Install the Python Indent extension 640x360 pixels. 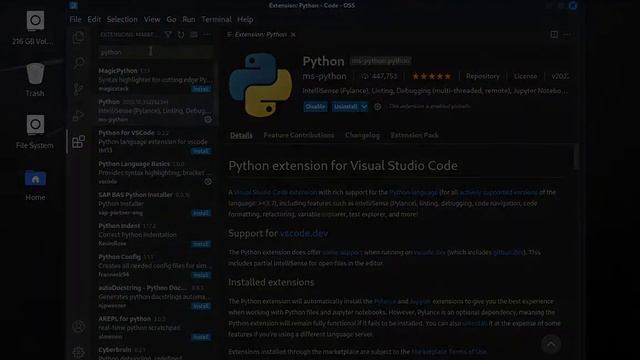tap(201, 244)
